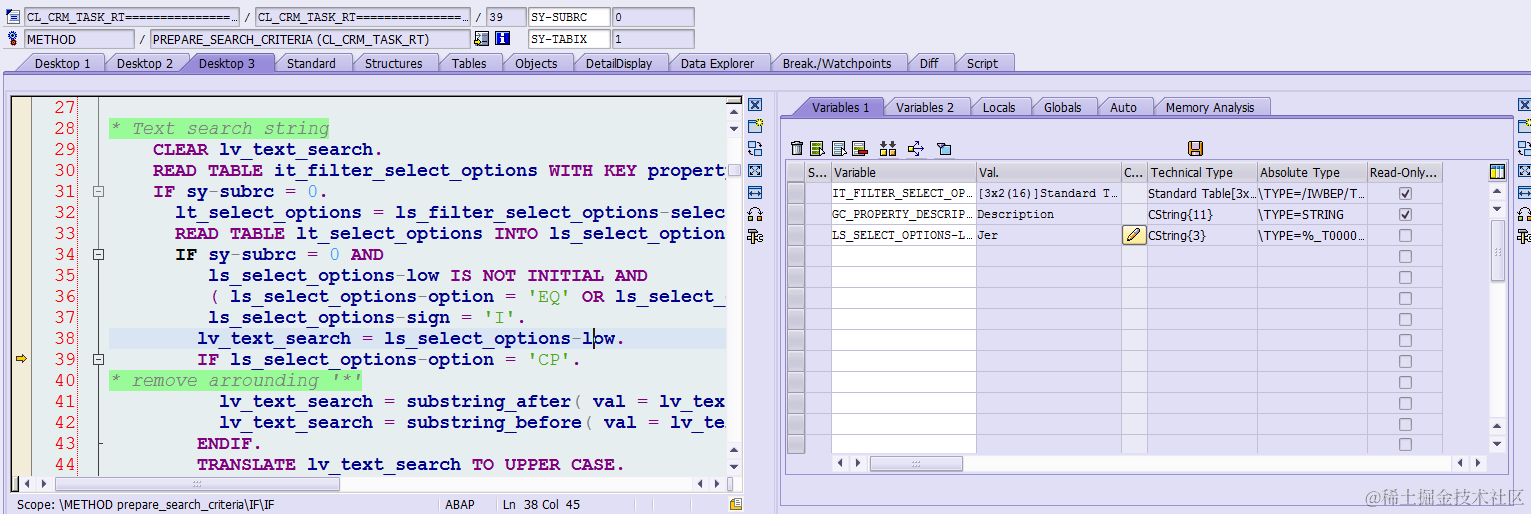This screenshot has height=514, width=1531.
Task: Click the Variable column header
Action: [x=903, y=172]
